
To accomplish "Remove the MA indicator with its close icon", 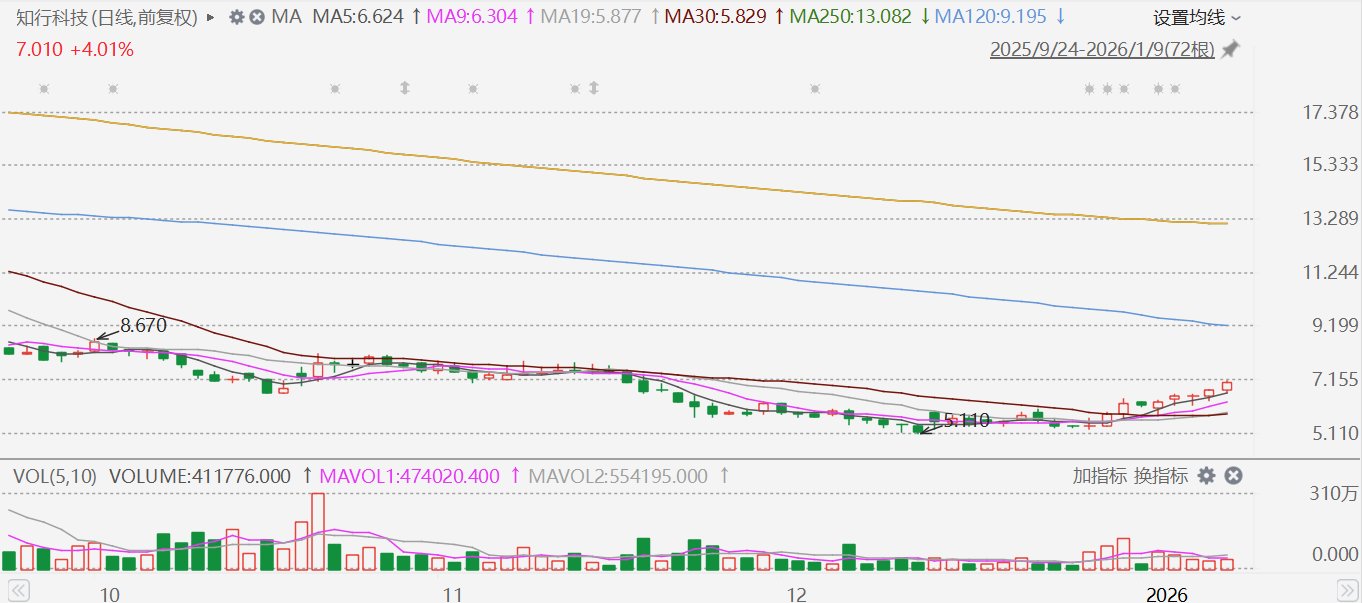I will (x=257, y=17).
